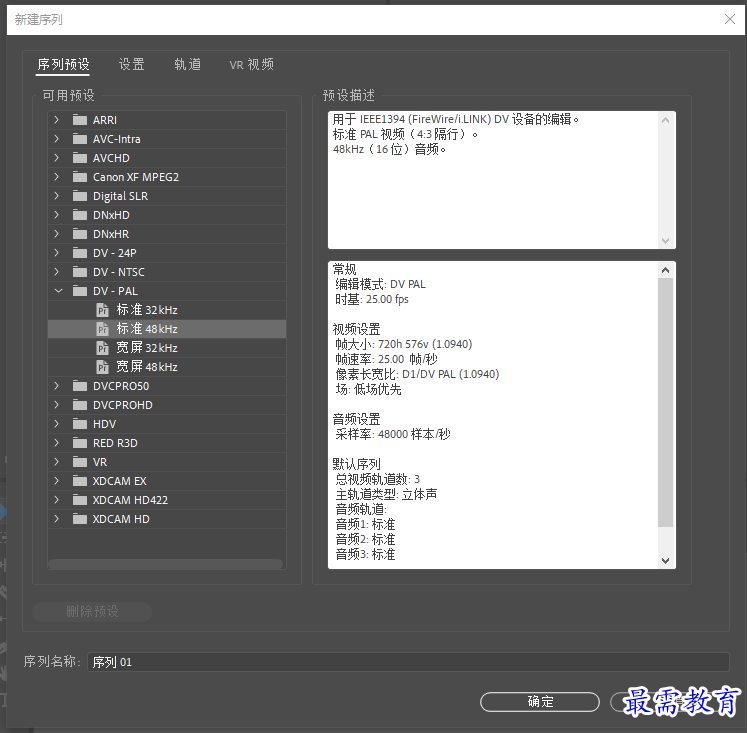Collapse the DV - PAL preset folder
Image resolution: width=747 pixels, height=733 pixels.
(58, 291)
